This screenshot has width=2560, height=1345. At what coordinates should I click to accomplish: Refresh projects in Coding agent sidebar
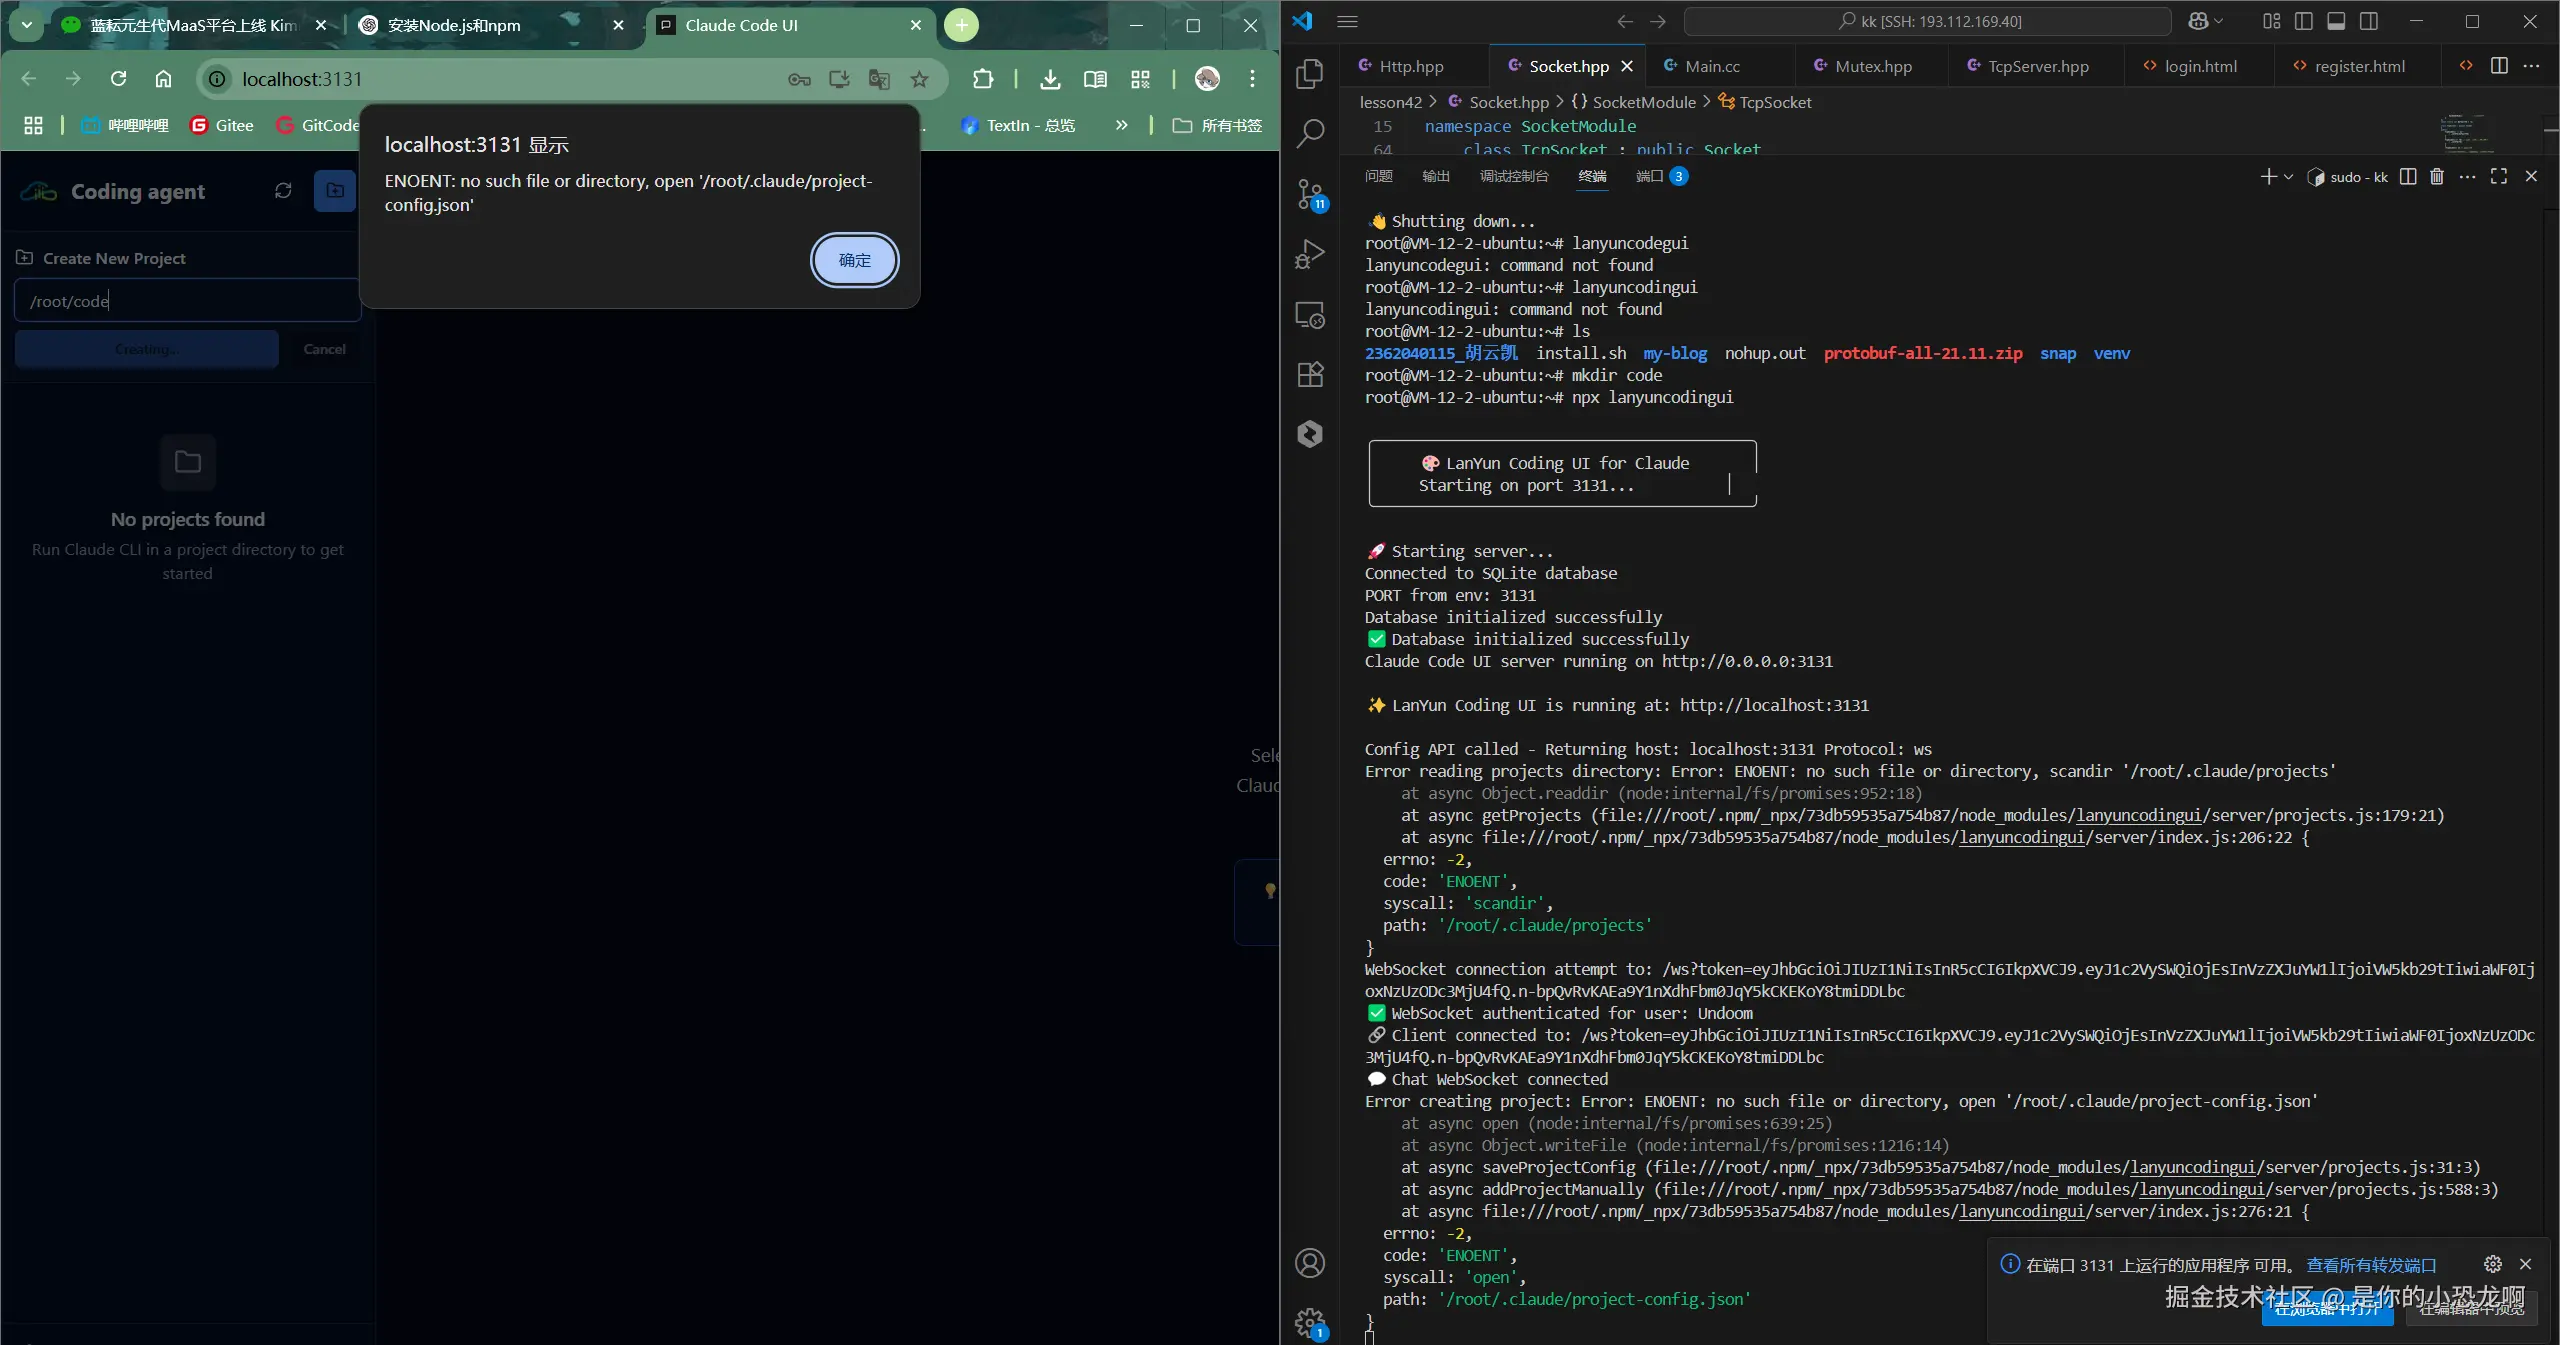pos(283,191)
